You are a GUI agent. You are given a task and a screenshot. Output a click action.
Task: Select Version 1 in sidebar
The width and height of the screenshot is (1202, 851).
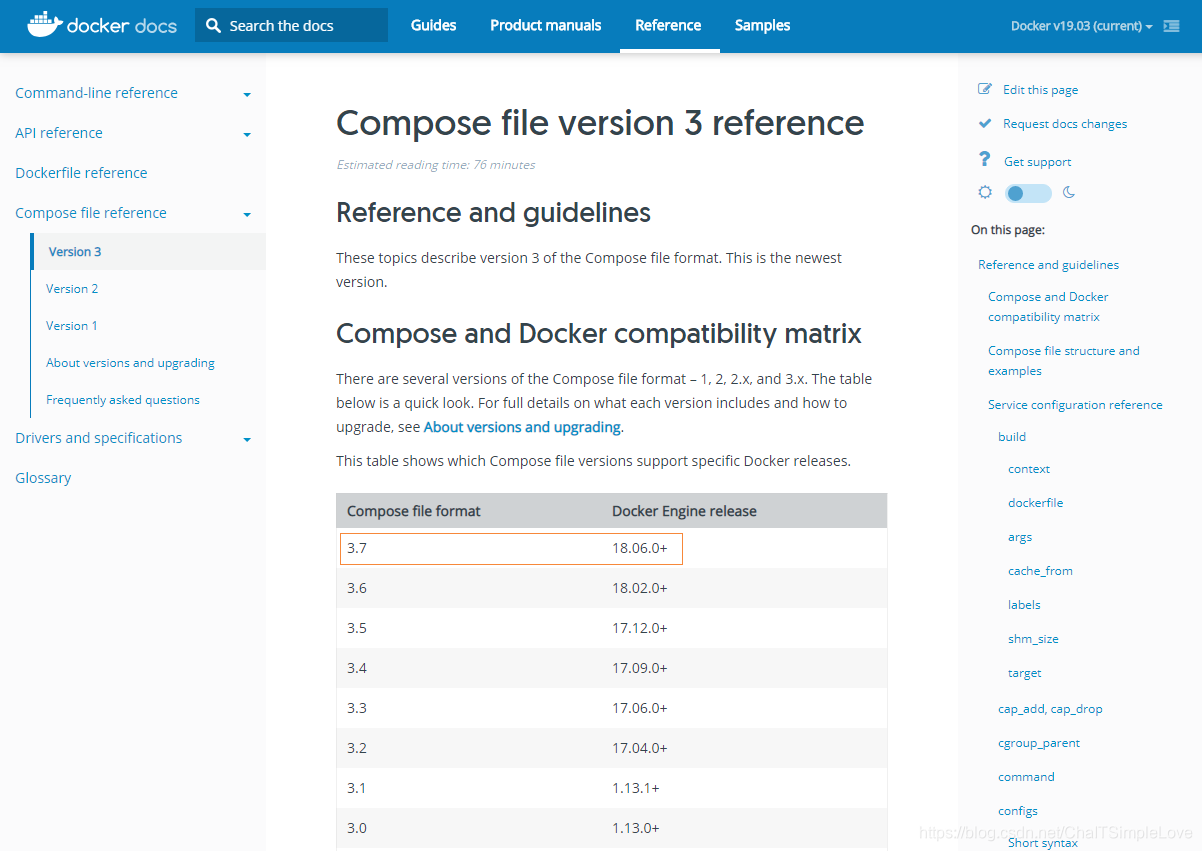(x=72, y=326)
